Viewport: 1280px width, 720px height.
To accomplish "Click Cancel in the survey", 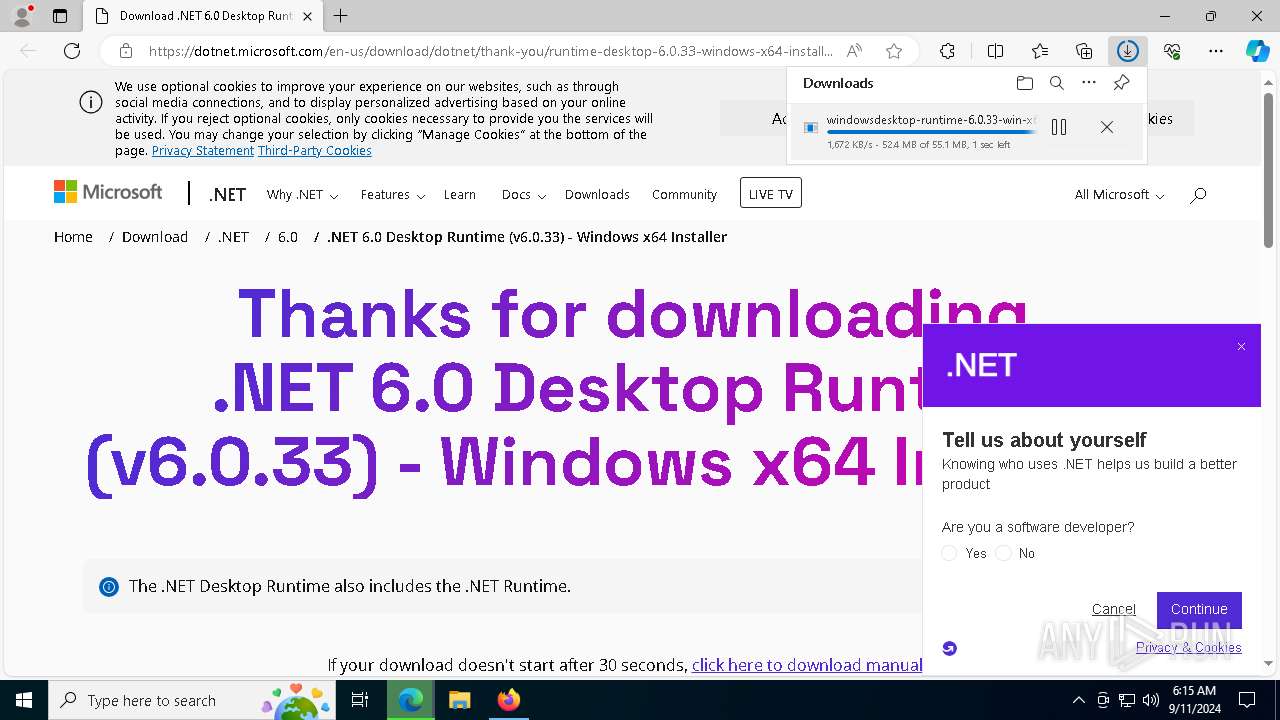I will (1114, 609).
